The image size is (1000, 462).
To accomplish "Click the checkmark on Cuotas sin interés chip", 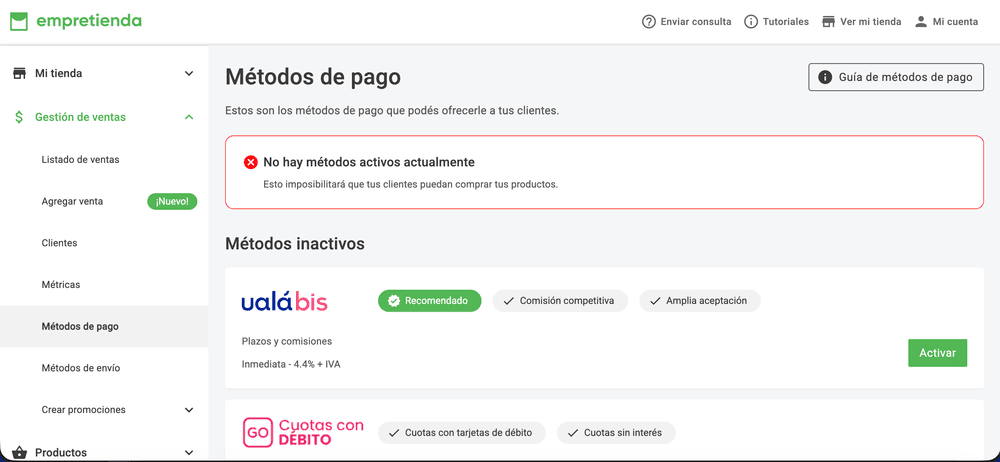I will coord(573,433).
